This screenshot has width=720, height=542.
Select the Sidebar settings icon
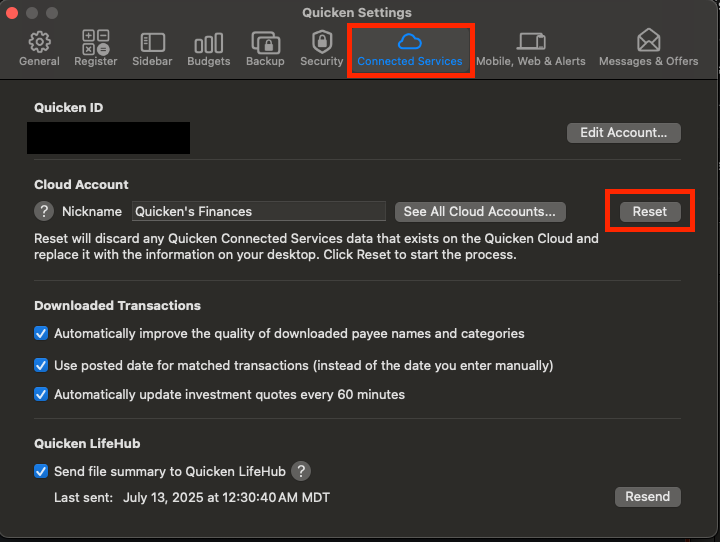(x=152, y=42)
